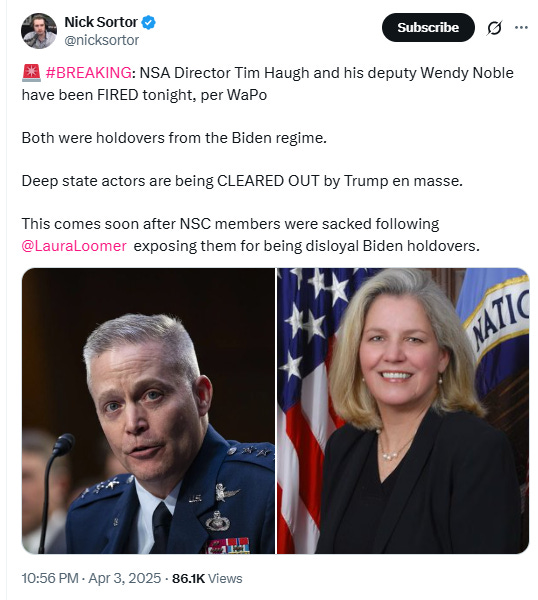Click the Nick Sortor display name
Image resolution: width=538 pixels, height=600 pixels.
tap(101, 22)
